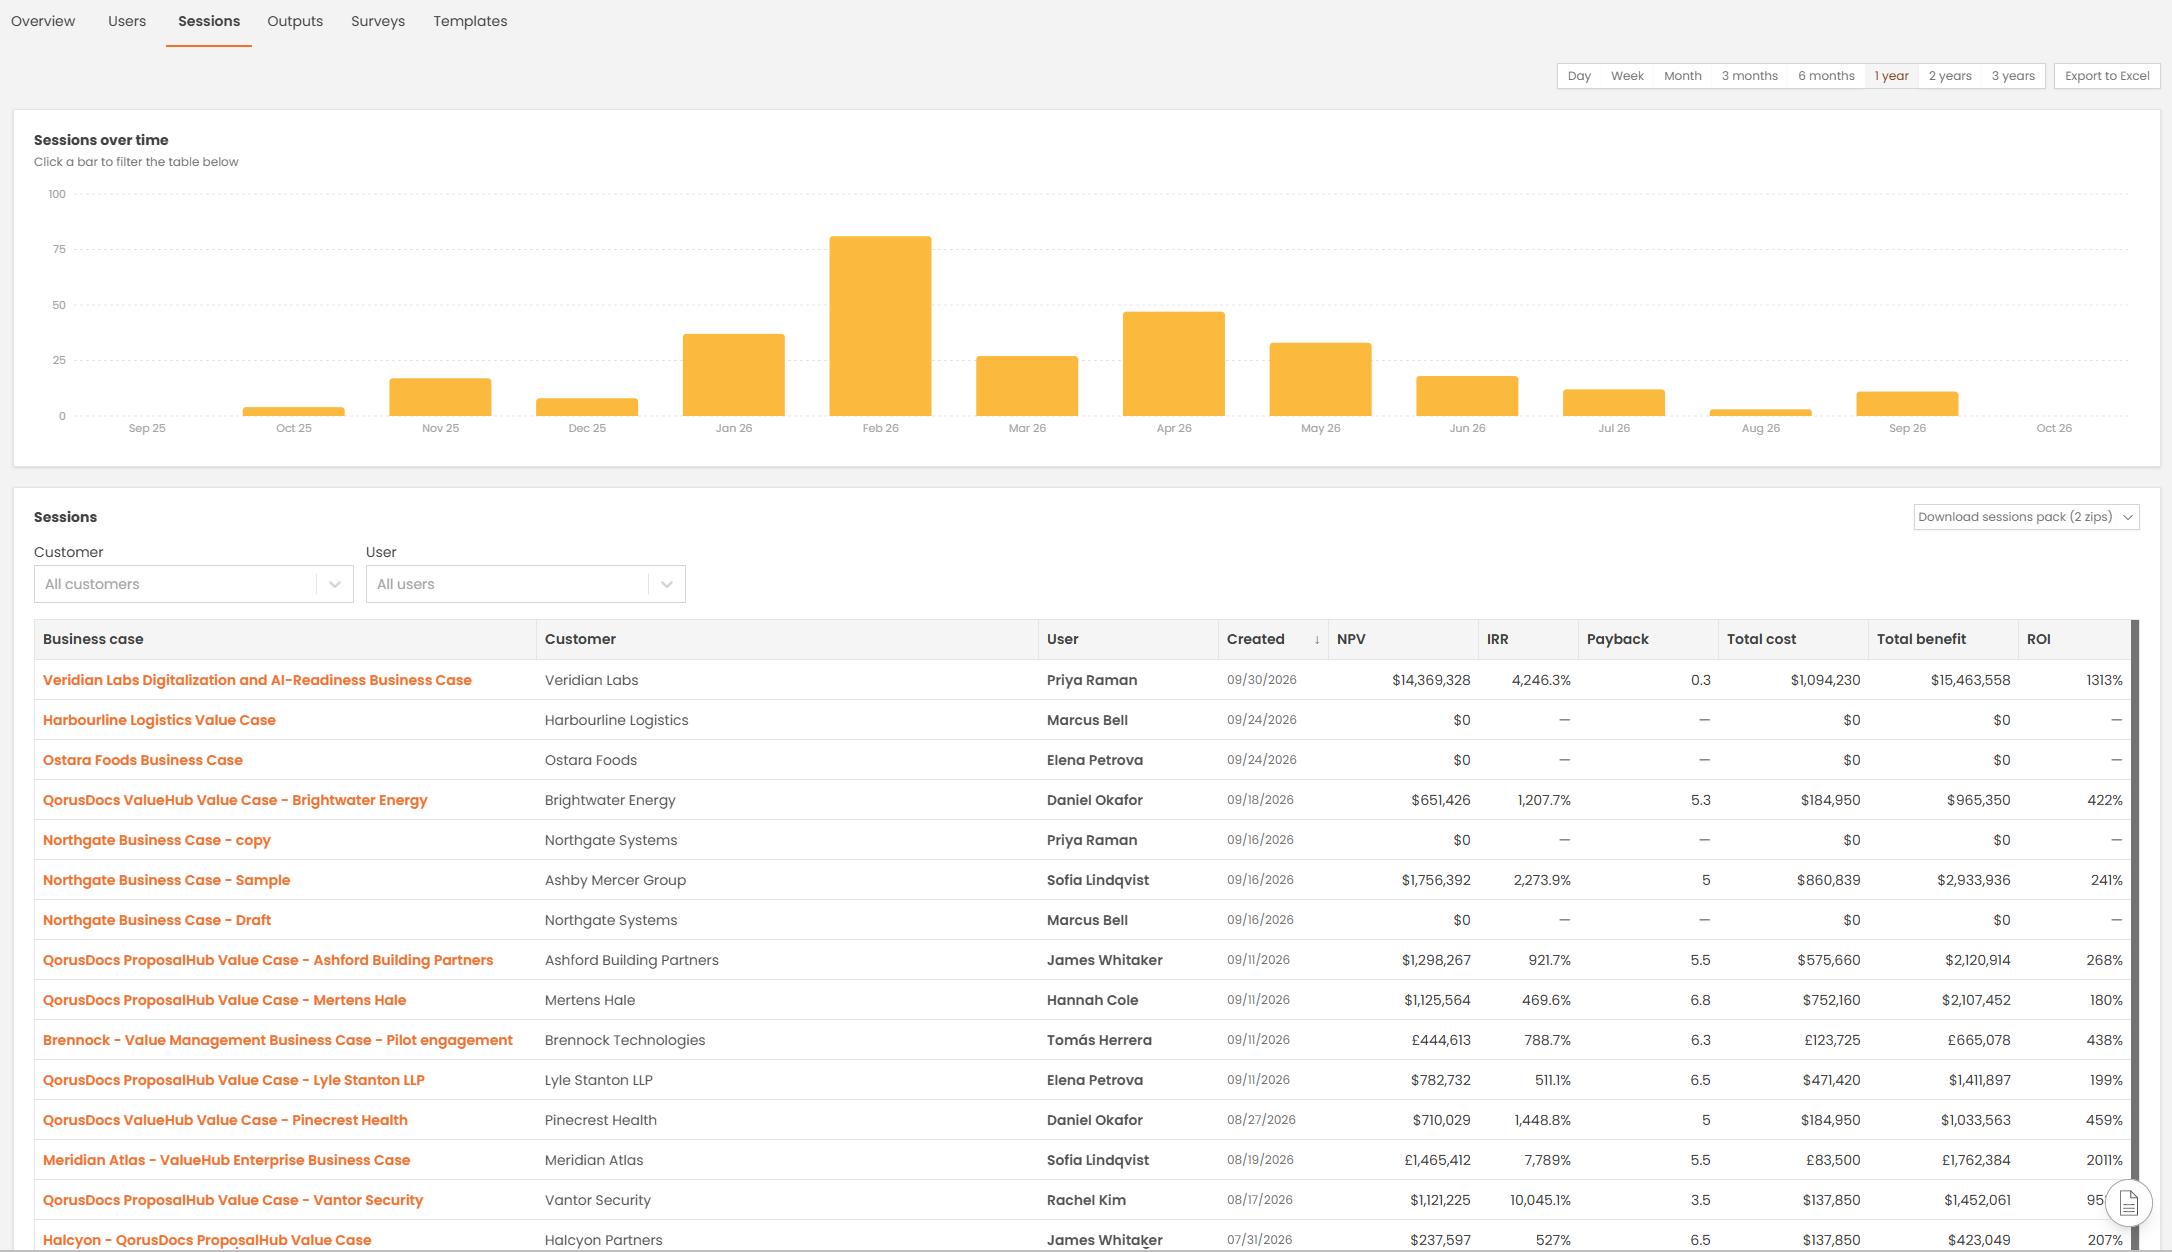Screen dimensions: 2172x1252
Task: Click the Sep 26 chart bar
Action: 1907,404
